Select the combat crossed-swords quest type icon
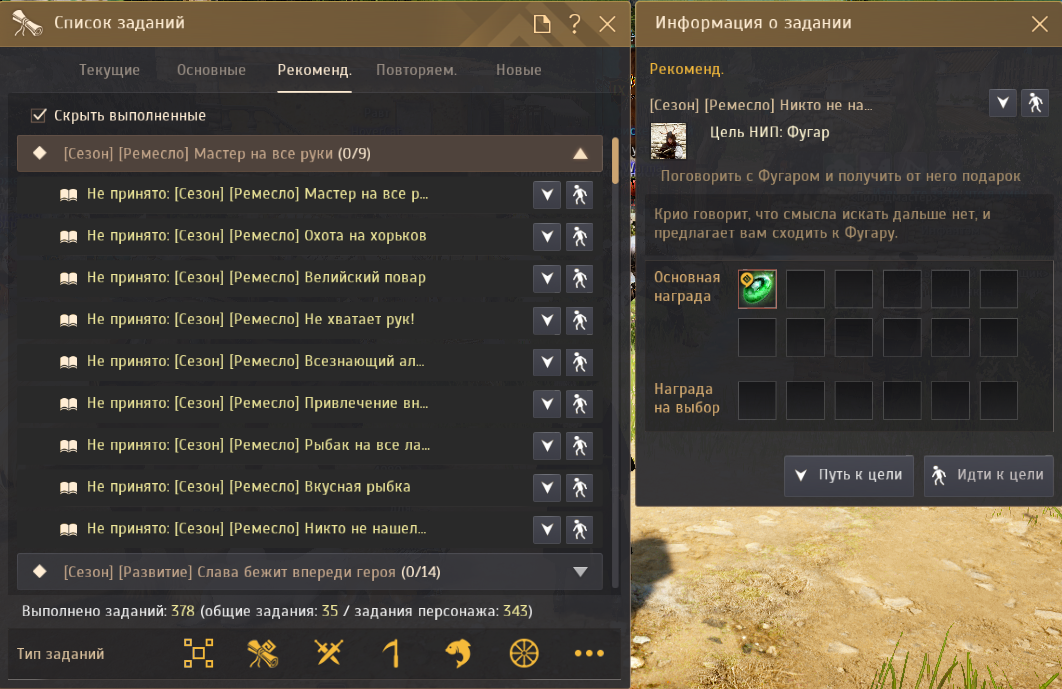The image size is (1062, 689). click(x=328, y=653)
